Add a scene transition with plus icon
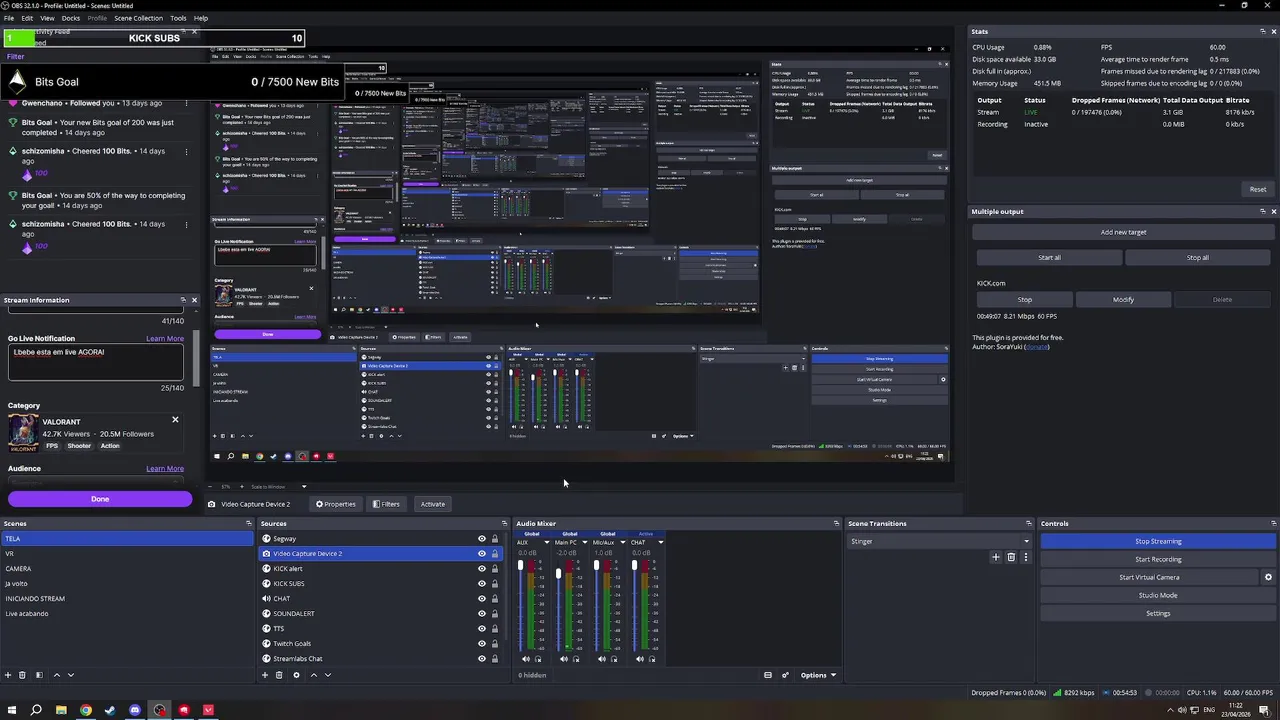The width and height of the screenshot is (1280, 720). tap(996, 557)
